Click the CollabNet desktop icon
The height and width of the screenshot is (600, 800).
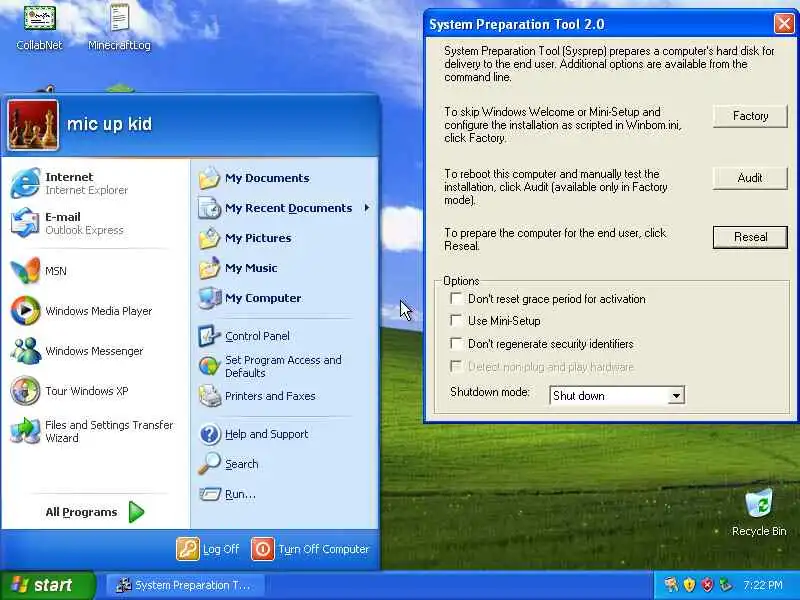point(39,27)
